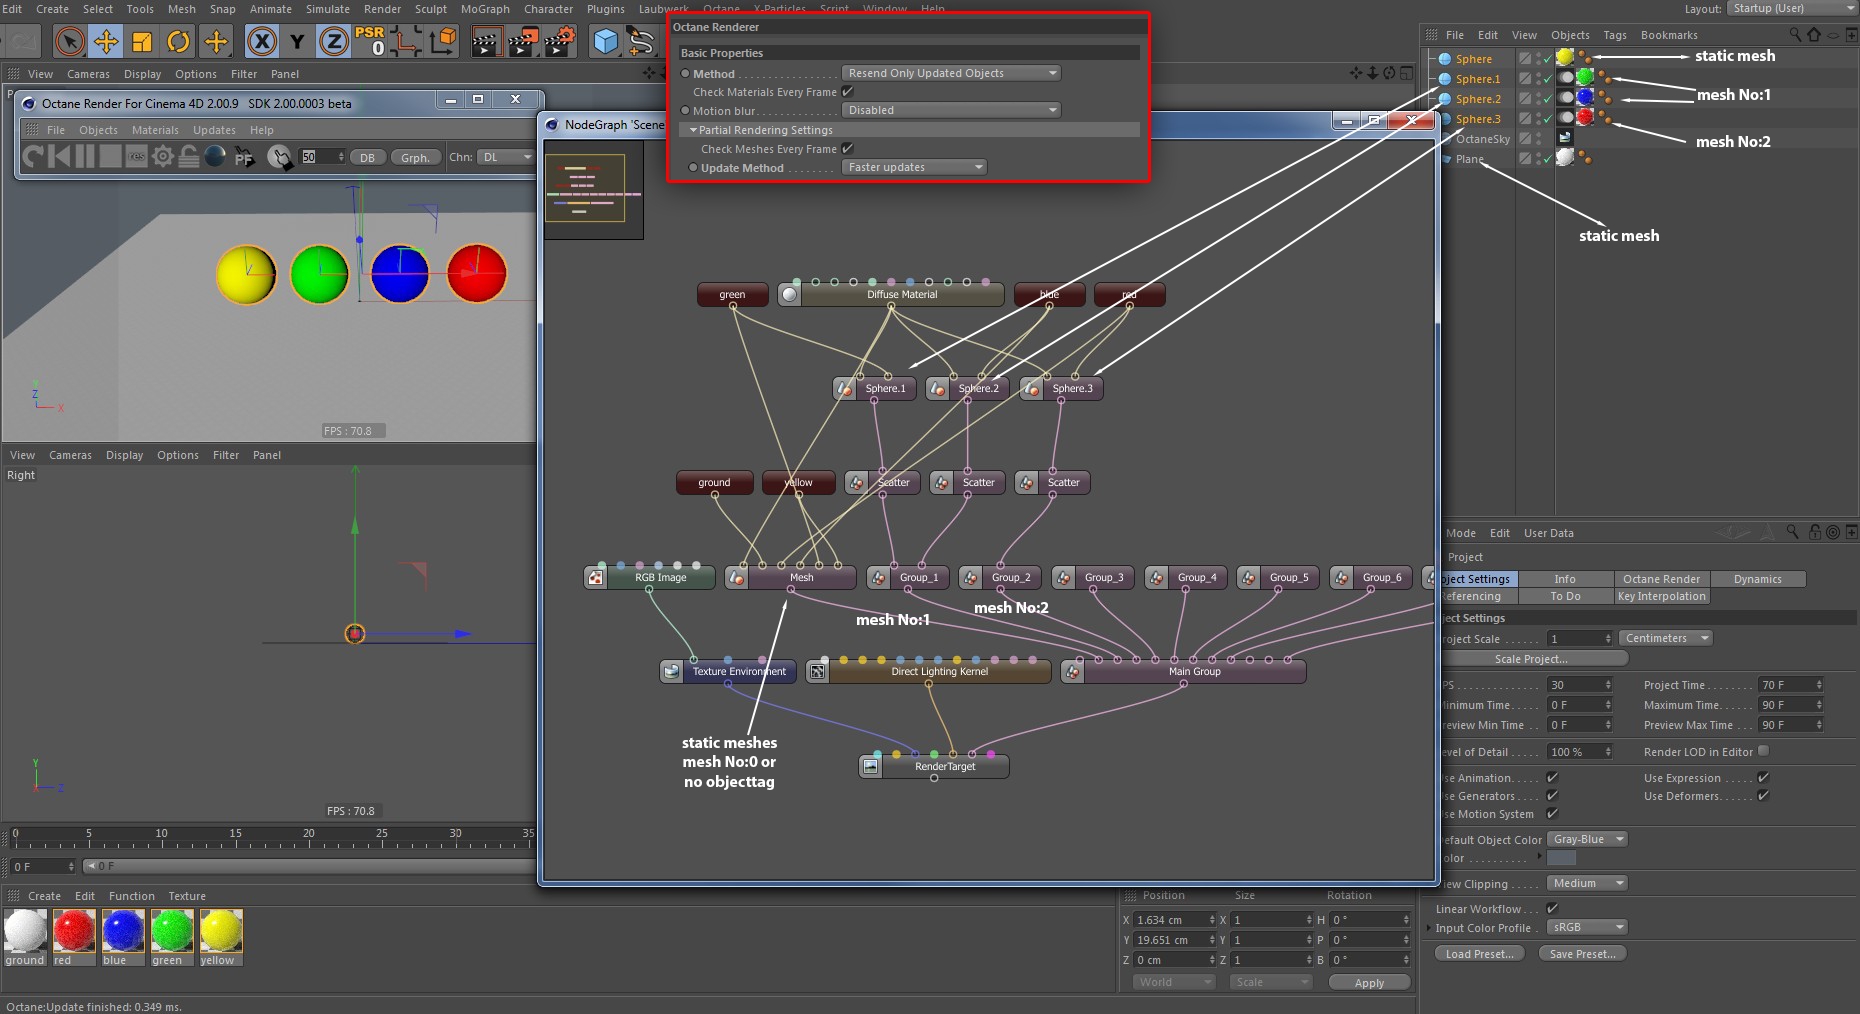Pause rendering in Octane window toolbar
Screen dimensions: 1860x1014
85,156
